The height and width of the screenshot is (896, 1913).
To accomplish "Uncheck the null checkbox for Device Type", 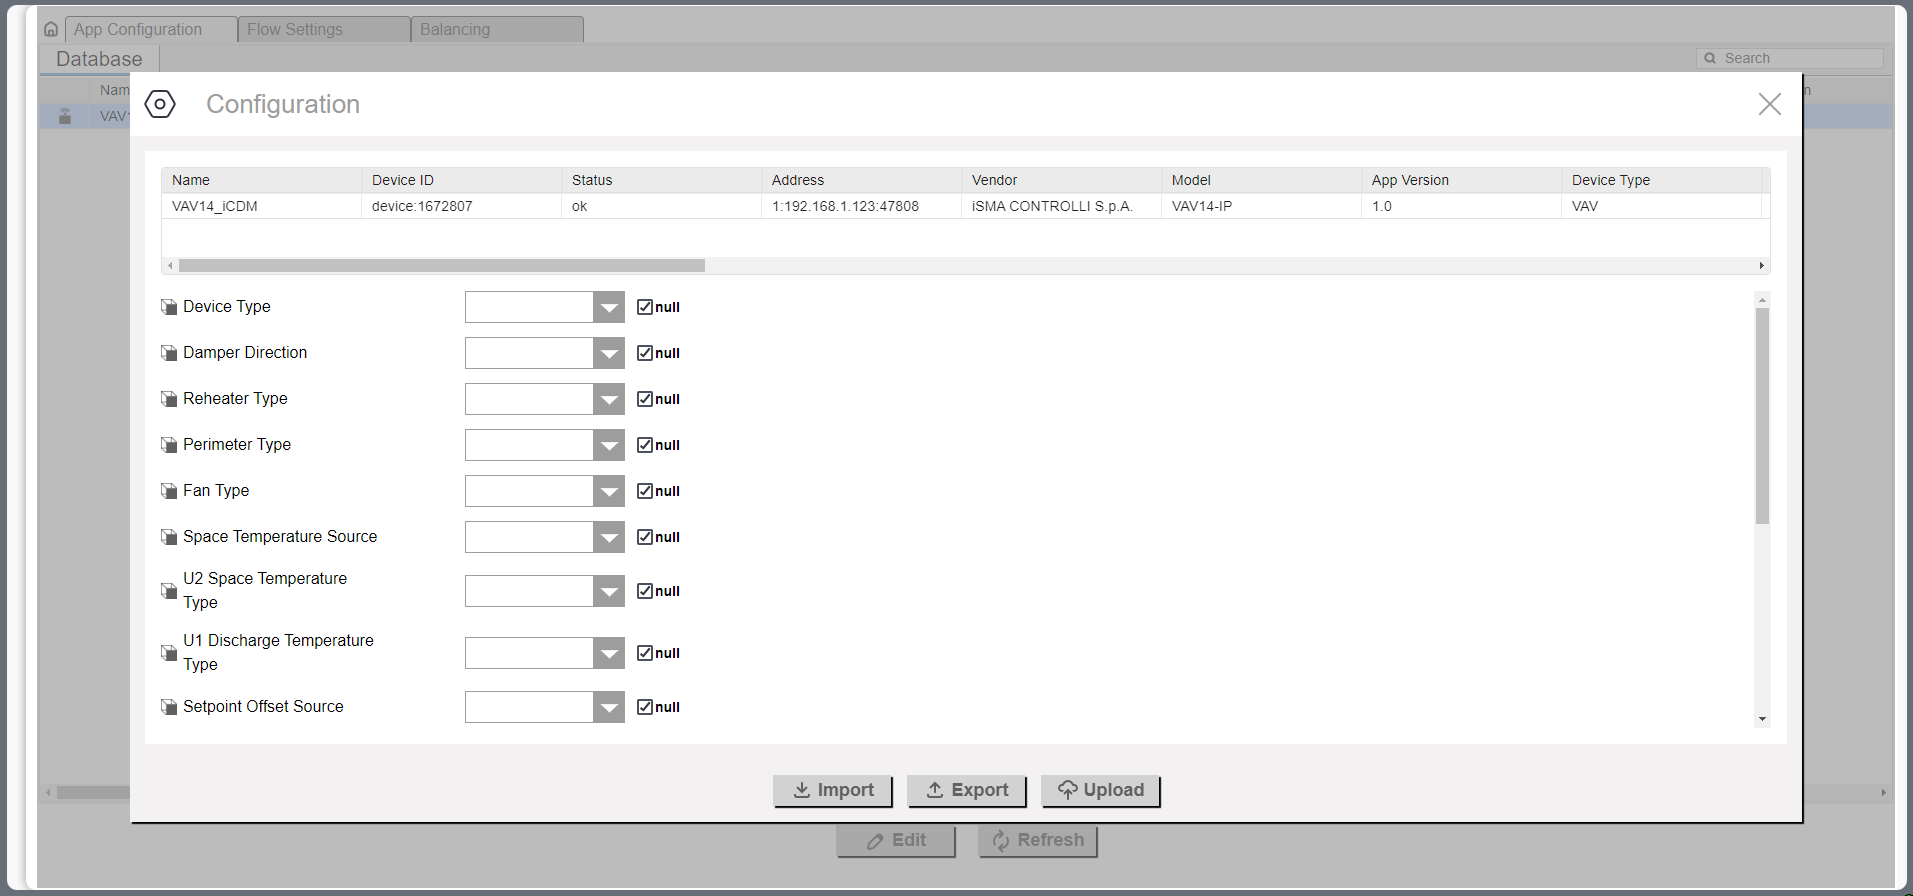I will click(x=645, y=307).
